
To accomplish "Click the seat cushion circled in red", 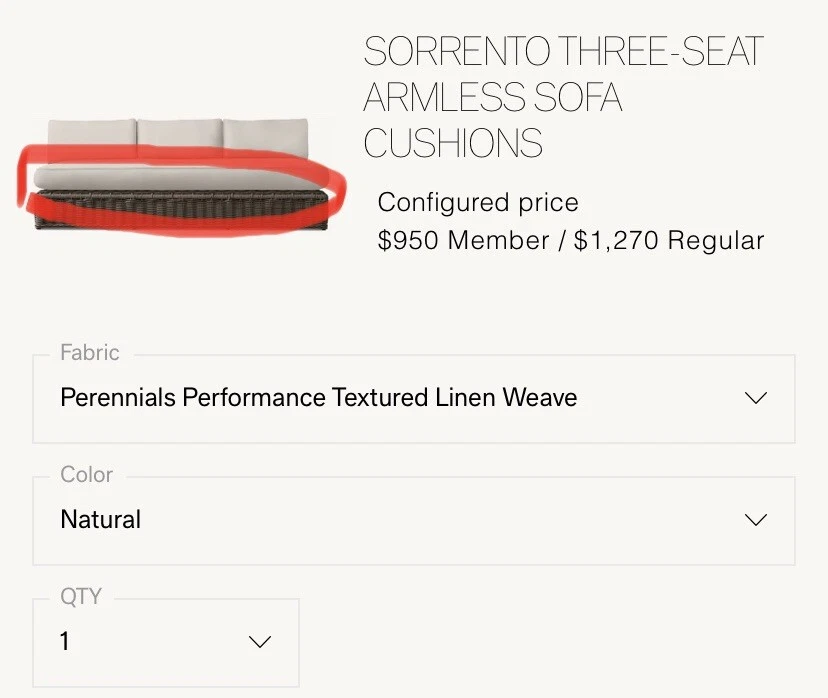I will click(x=180, y=178).
